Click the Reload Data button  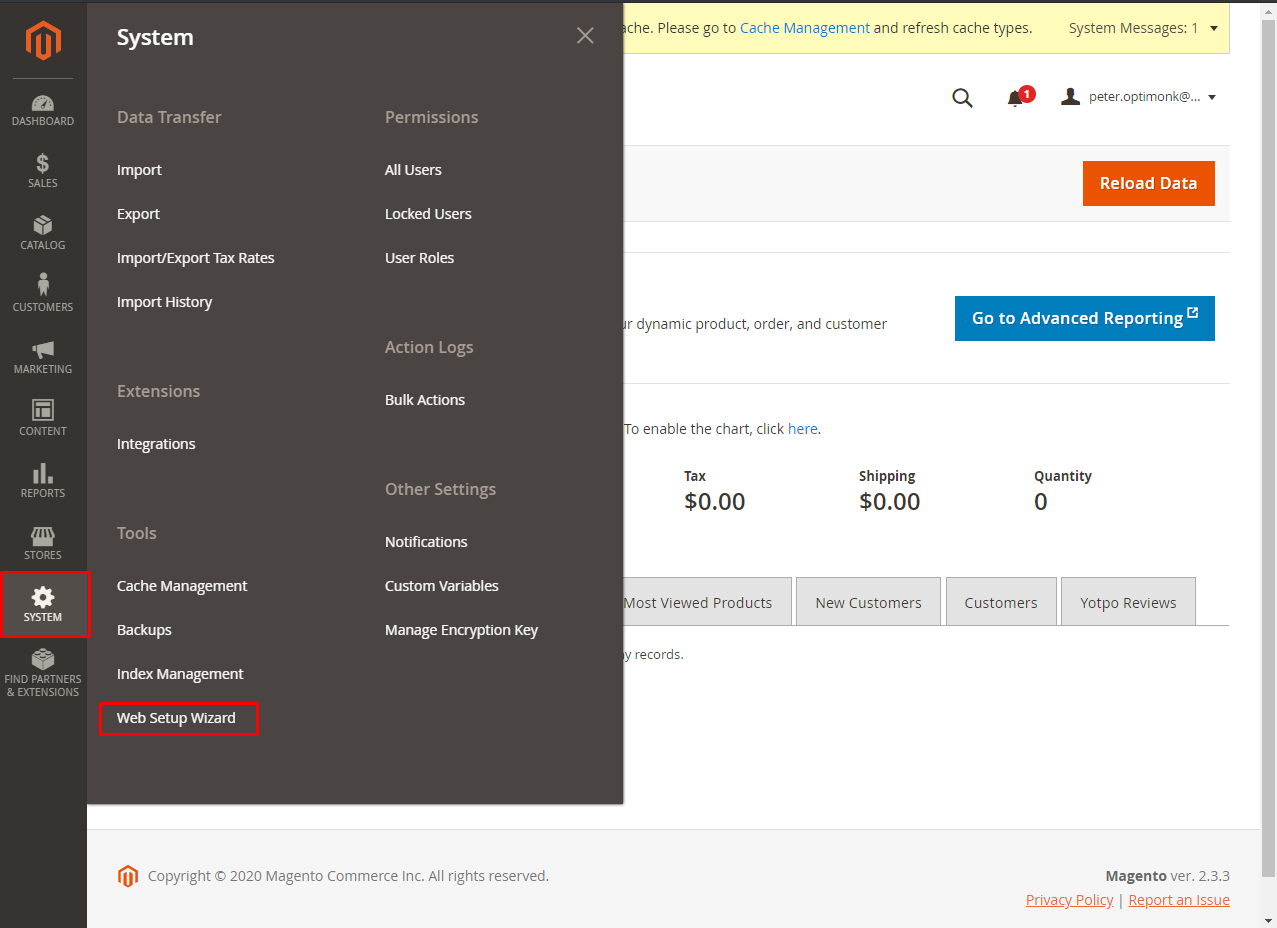pyautogui.click(x=1148, y=183)
